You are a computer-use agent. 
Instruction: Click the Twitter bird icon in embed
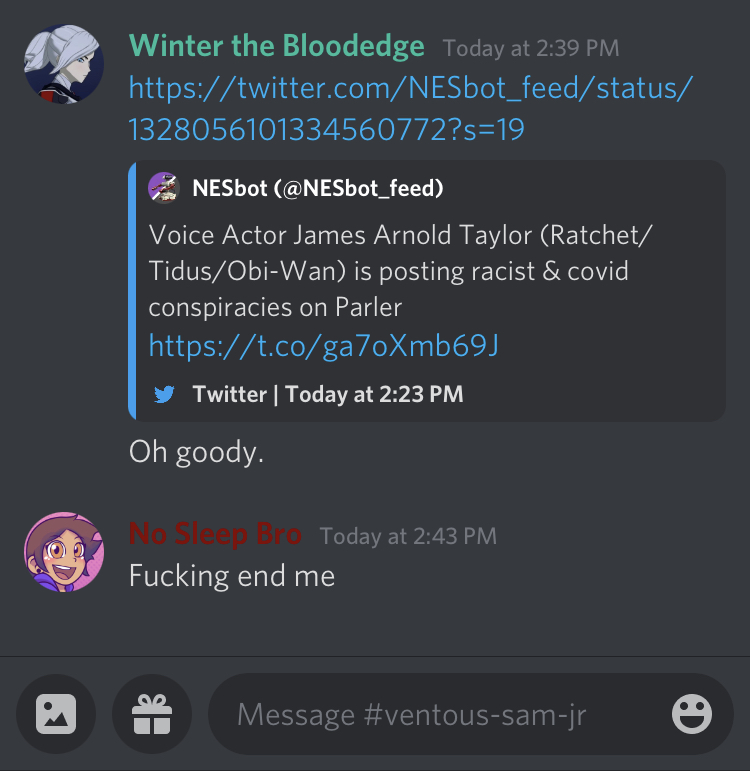164,394
